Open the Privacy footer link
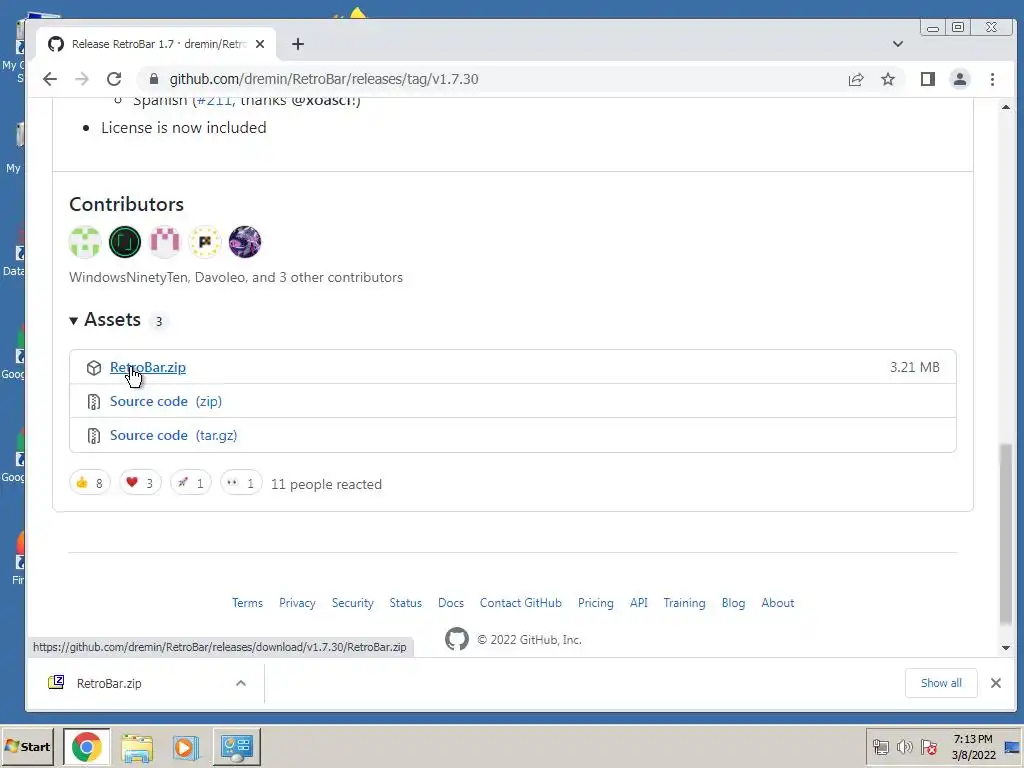The height and width of the screenshot is (768, 1024). click(297, 603)
